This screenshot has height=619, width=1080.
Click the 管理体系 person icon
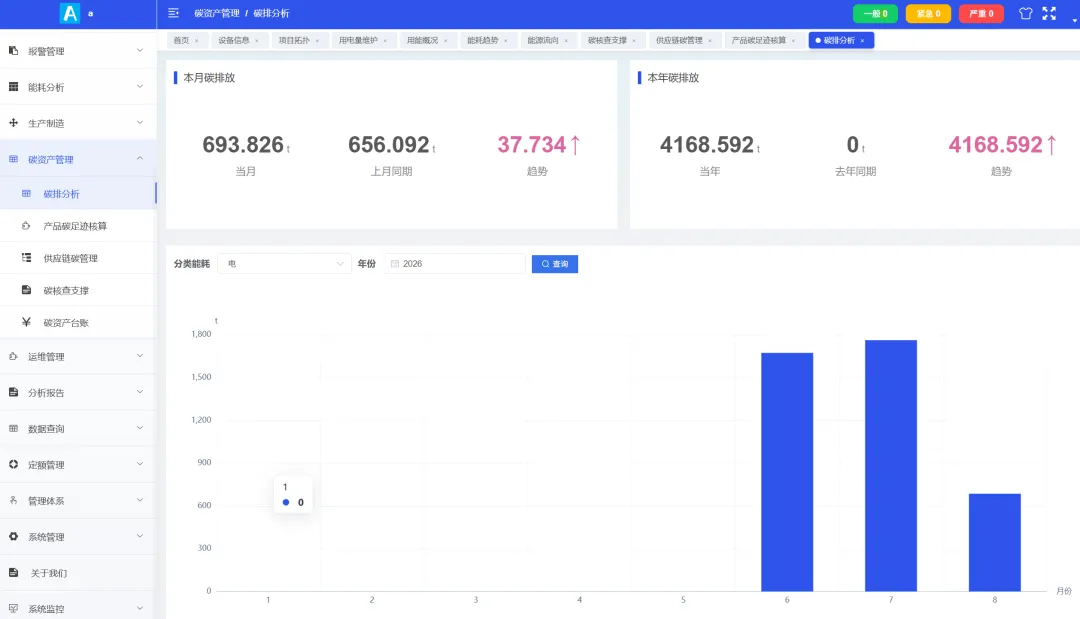(x=13, y=501)
